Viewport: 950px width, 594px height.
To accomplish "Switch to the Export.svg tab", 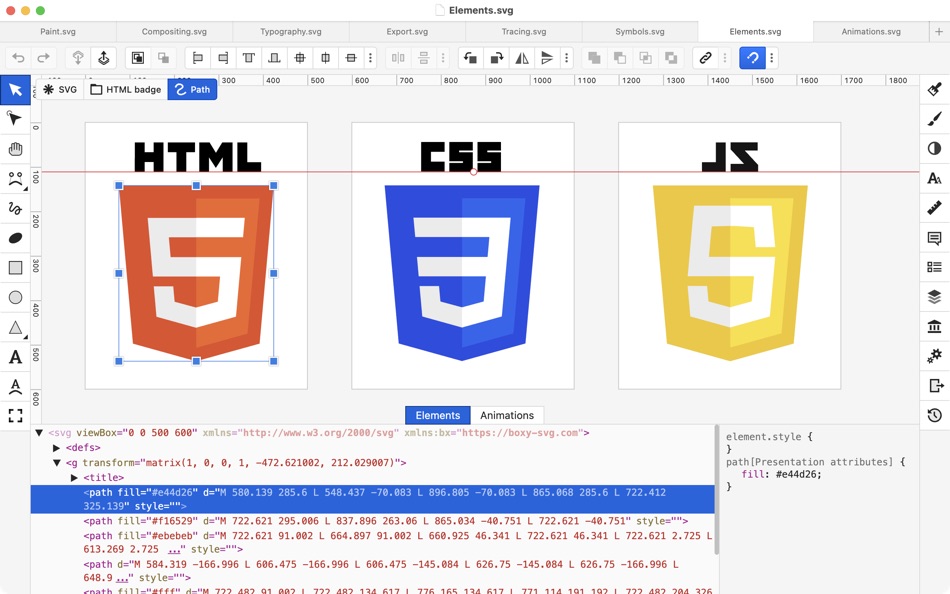I will 407,32.
